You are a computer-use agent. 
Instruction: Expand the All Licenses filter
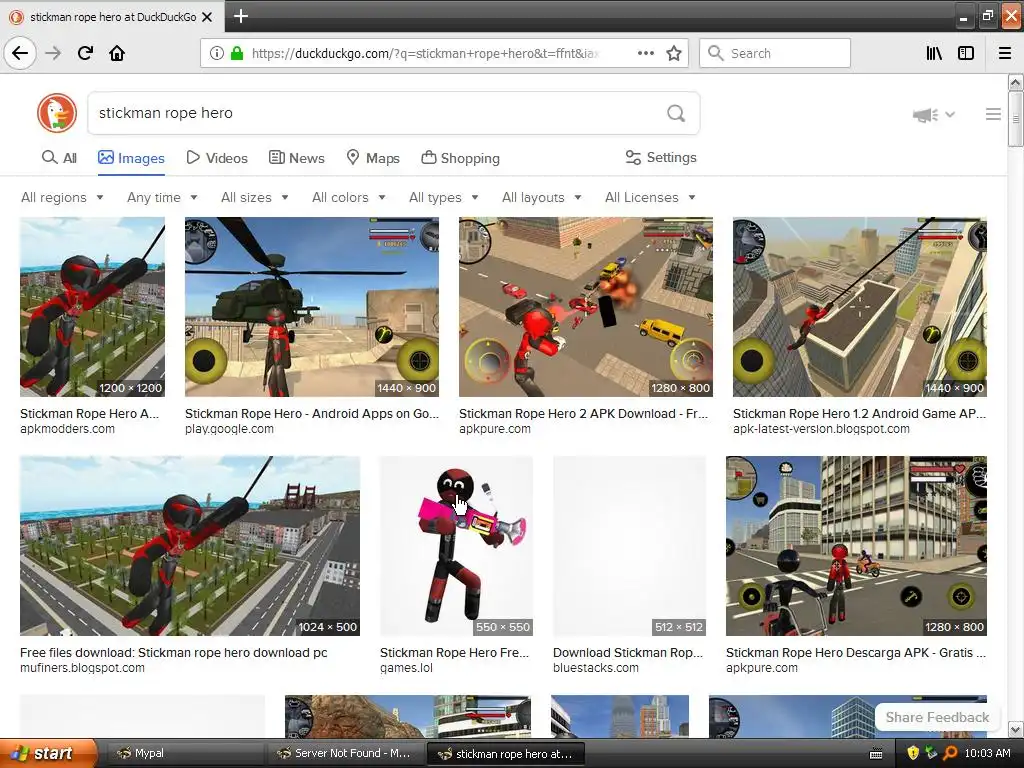point(650,197)
